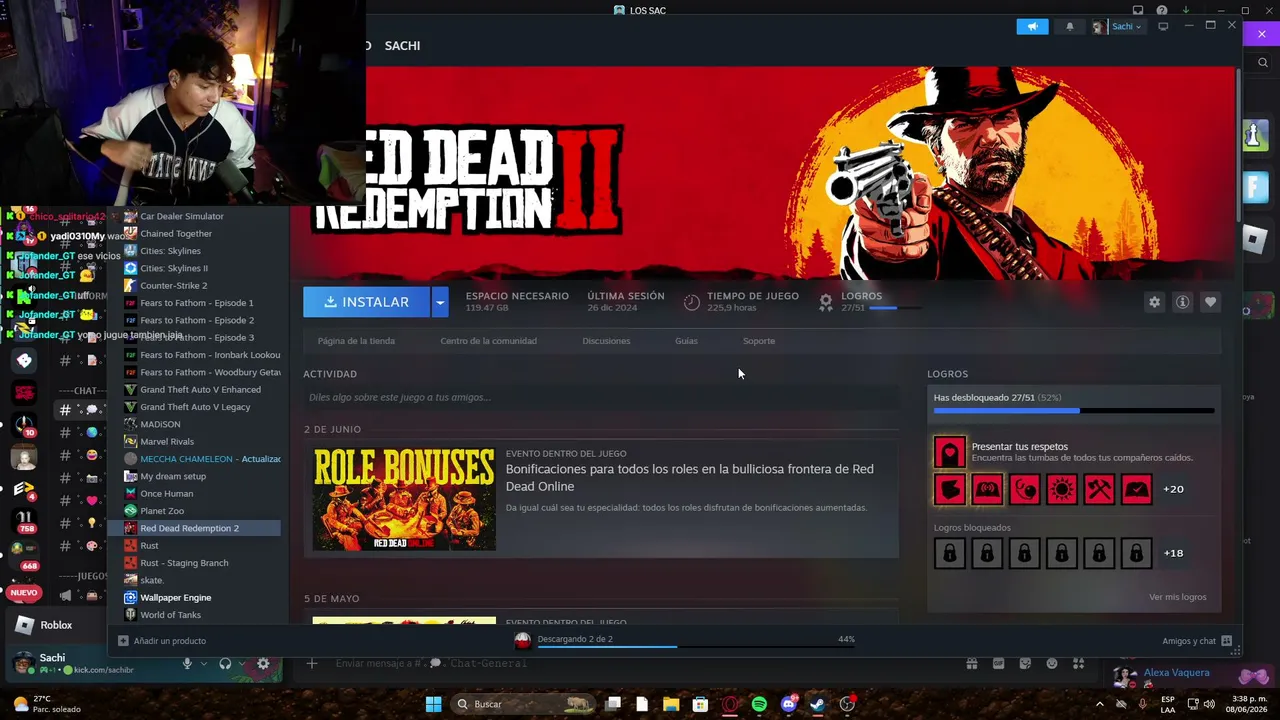This screenshot has width=1280, height=720.
Task: Open File Explorer from the taskbar
Action: tap(671, 704)
